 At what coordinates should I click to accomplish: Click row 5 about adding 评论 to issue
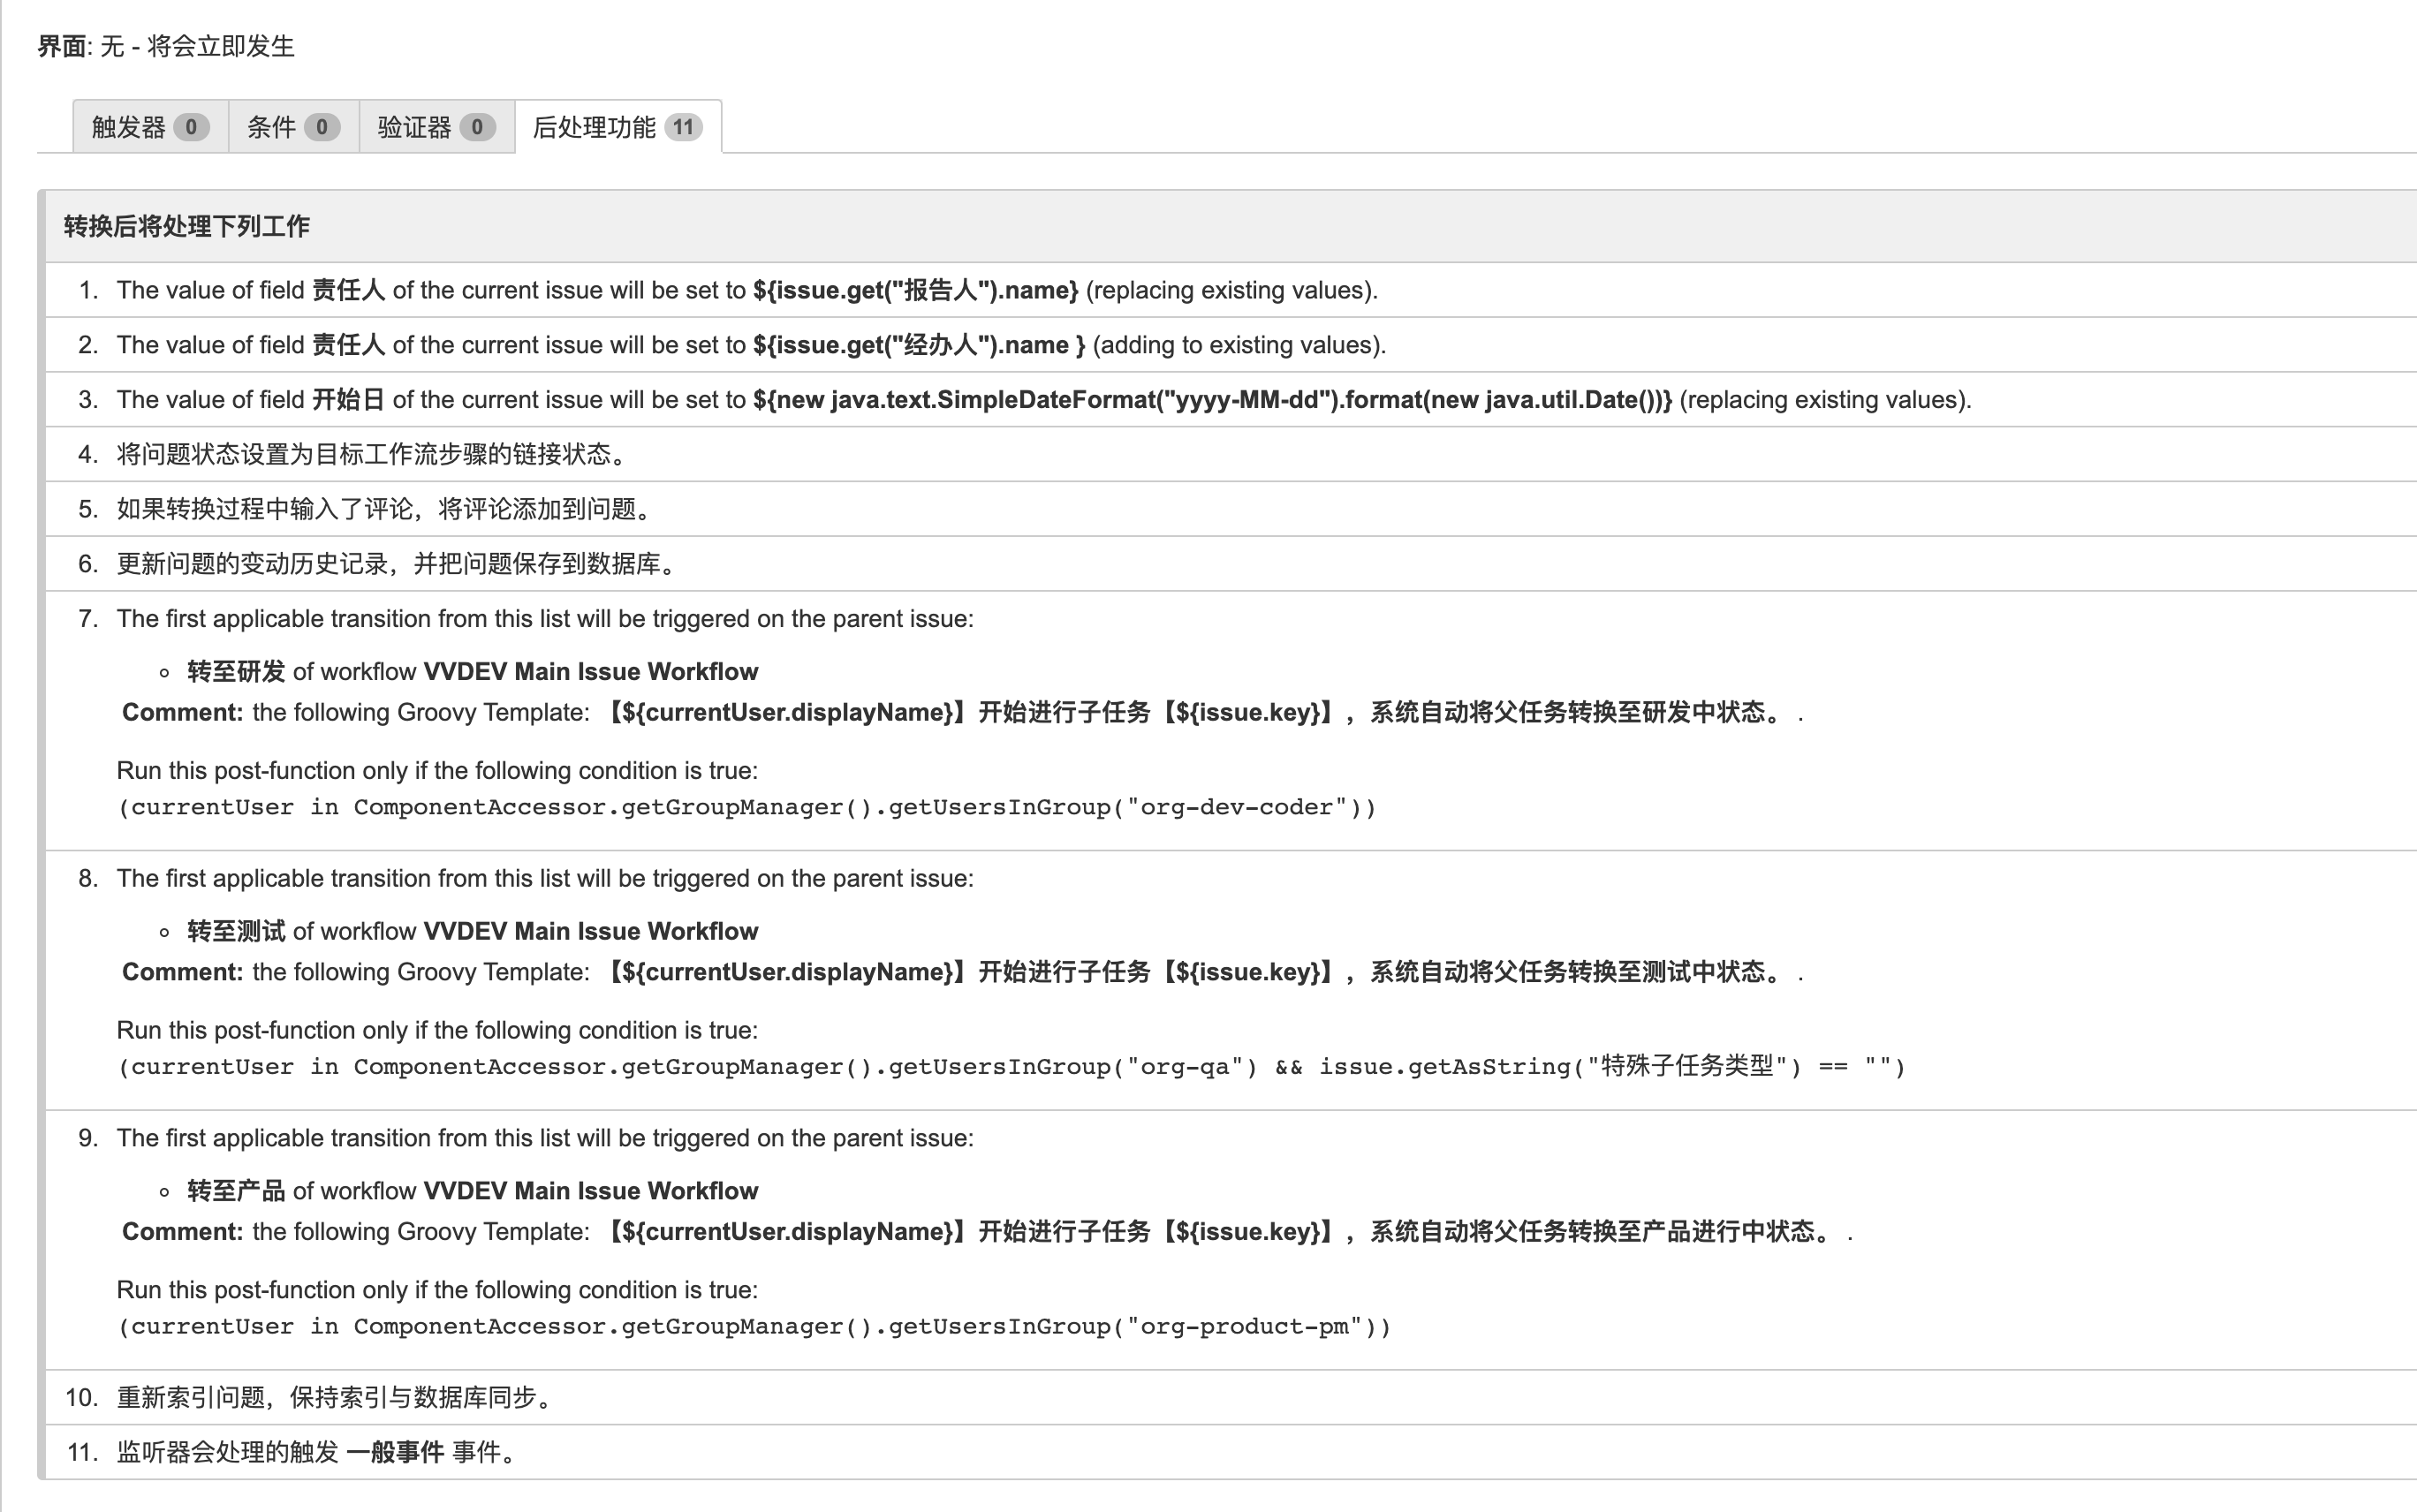(x=386, y=509)
